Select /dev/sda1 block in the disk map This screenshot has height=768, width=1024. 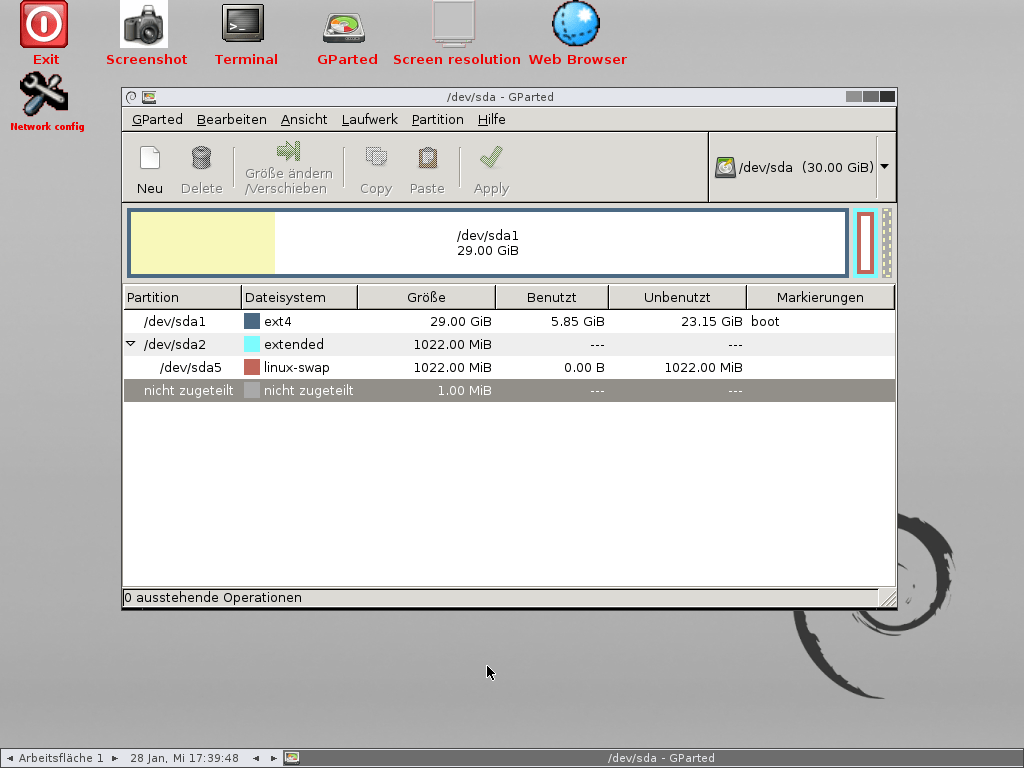[x=488, y=243]
